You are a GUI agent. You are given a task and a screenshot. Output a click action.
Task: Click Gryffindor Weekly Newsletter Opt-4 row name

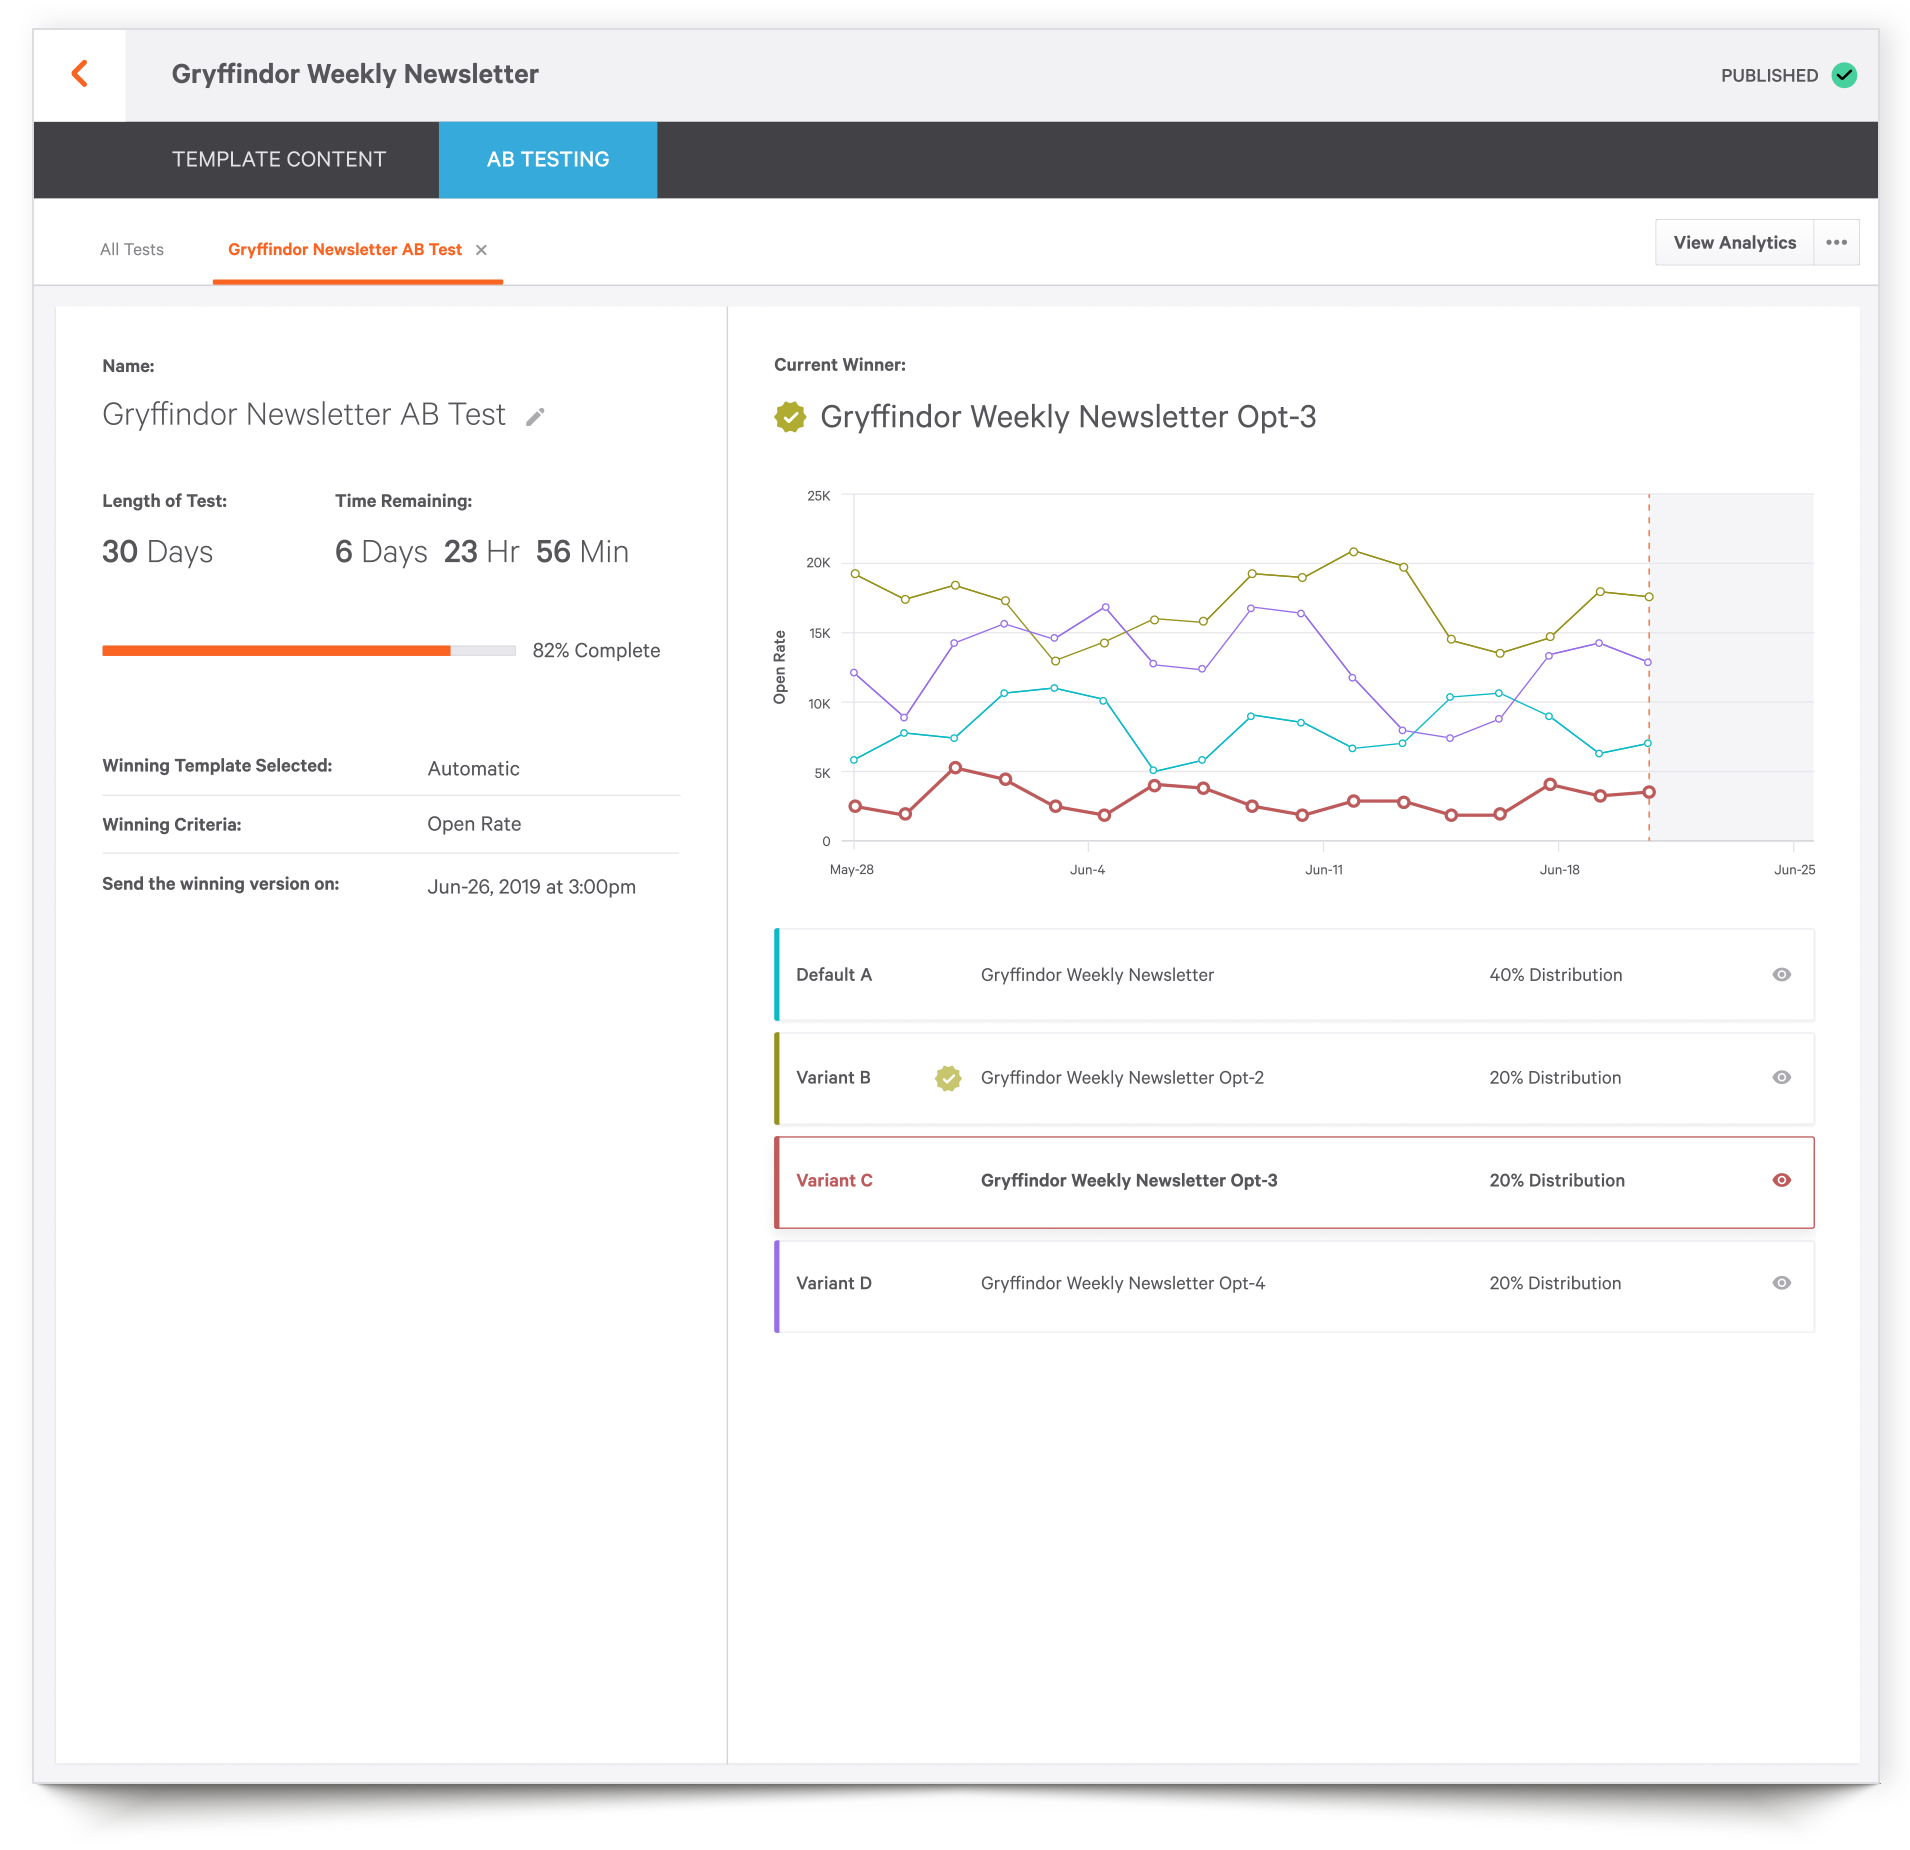click(x=1123, y=1284)
